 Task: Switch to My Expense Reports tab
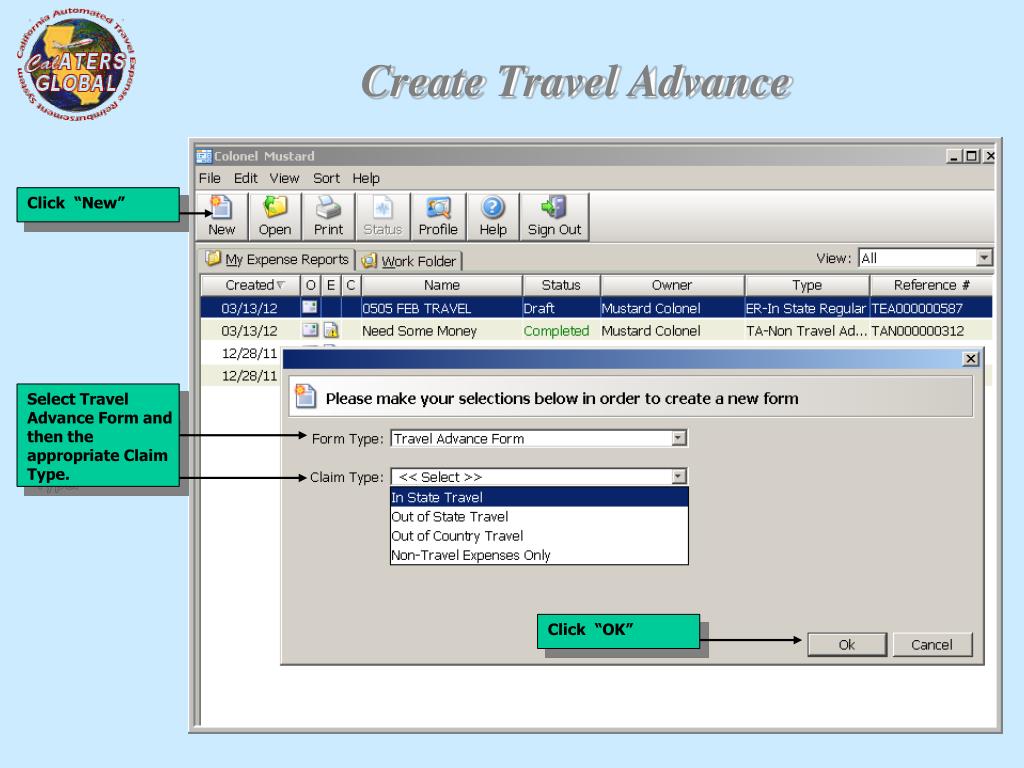277,259
